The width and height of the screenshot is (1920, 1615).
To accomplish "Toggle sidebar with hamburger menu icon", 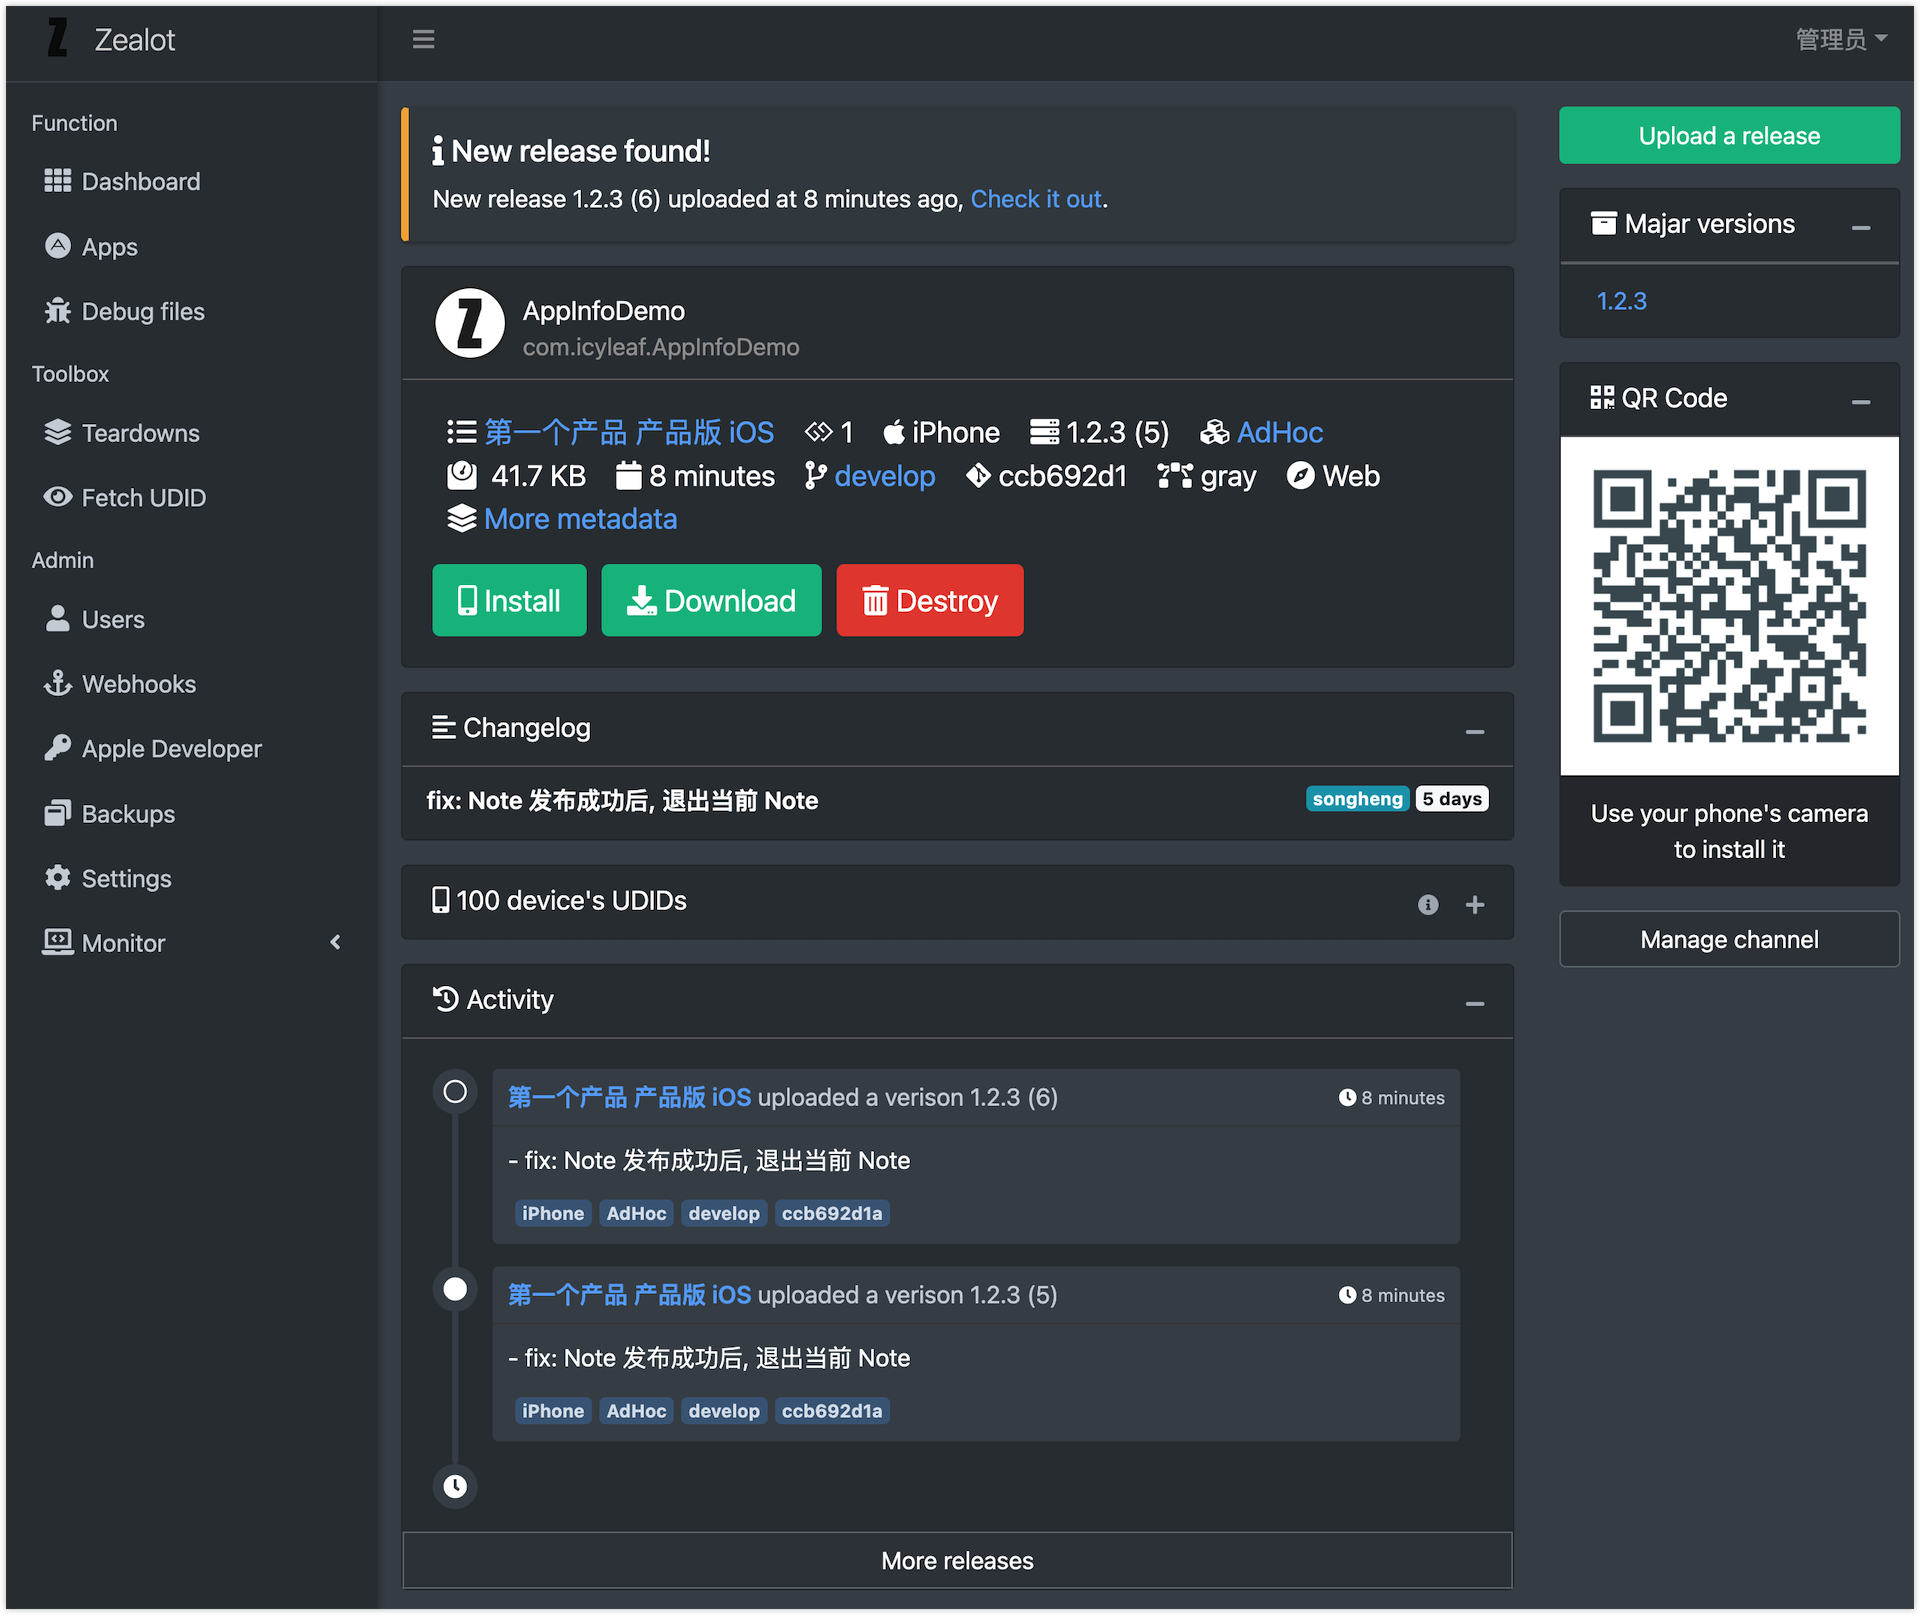I will (x=423, y=39).
